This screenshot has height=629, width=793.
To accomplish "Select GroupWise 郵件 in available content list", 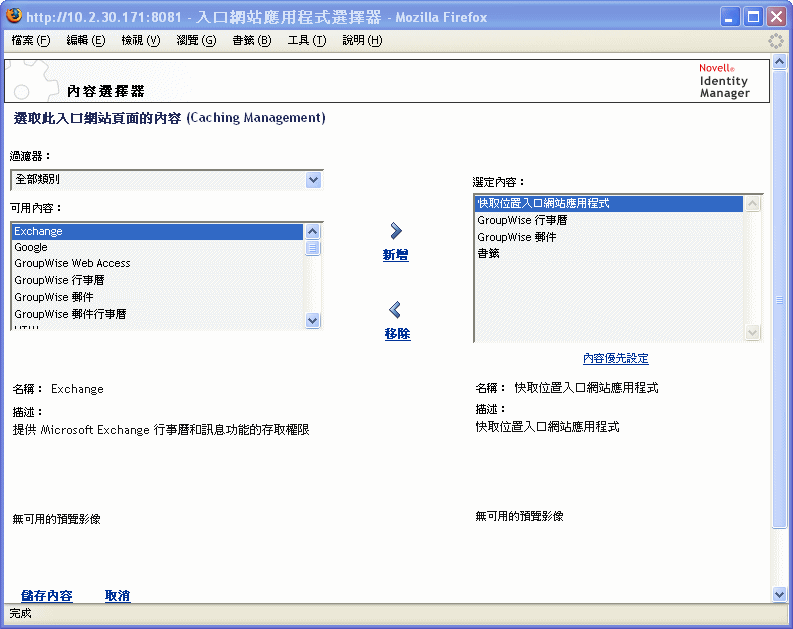I will tap(157, 297).
